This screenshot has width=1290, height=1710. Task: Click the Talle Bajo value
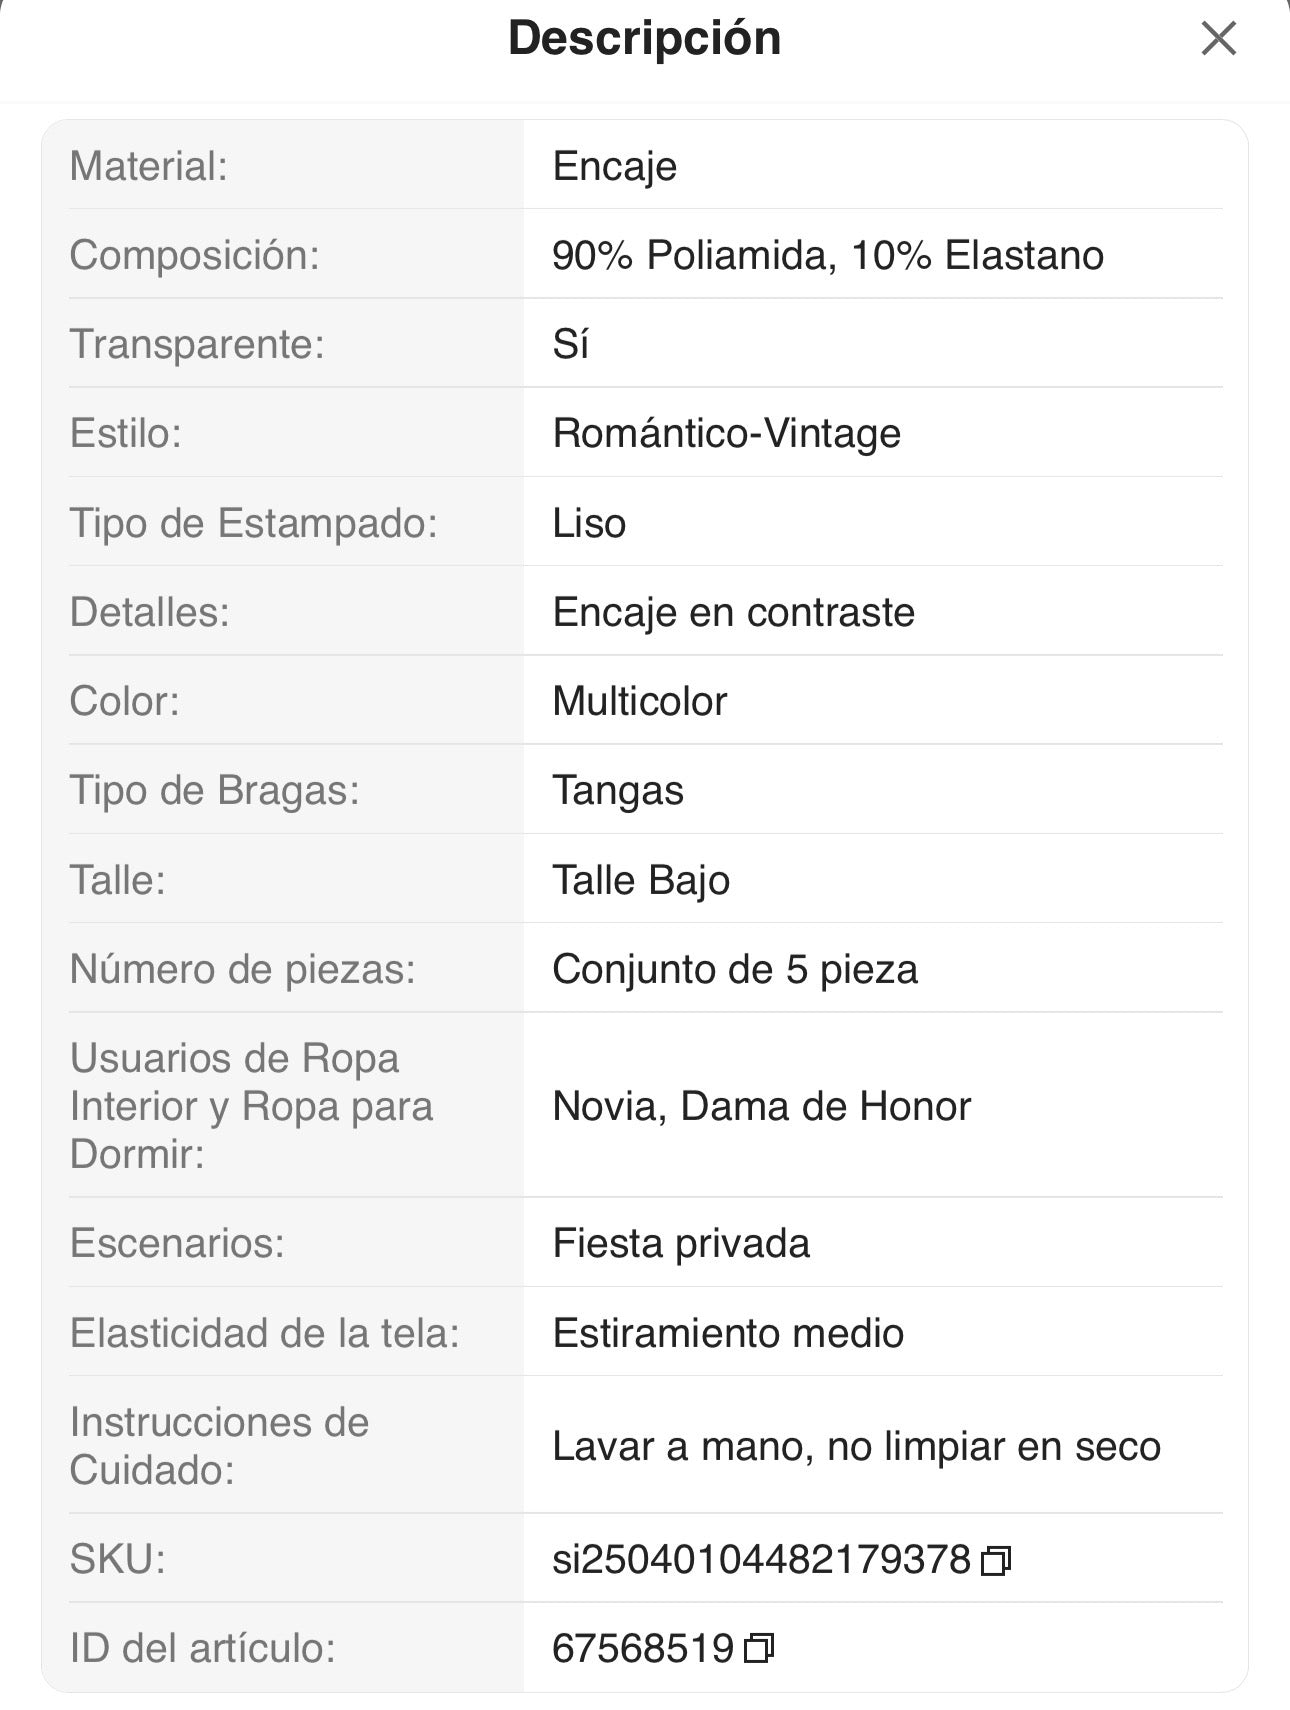click(640, 880)
